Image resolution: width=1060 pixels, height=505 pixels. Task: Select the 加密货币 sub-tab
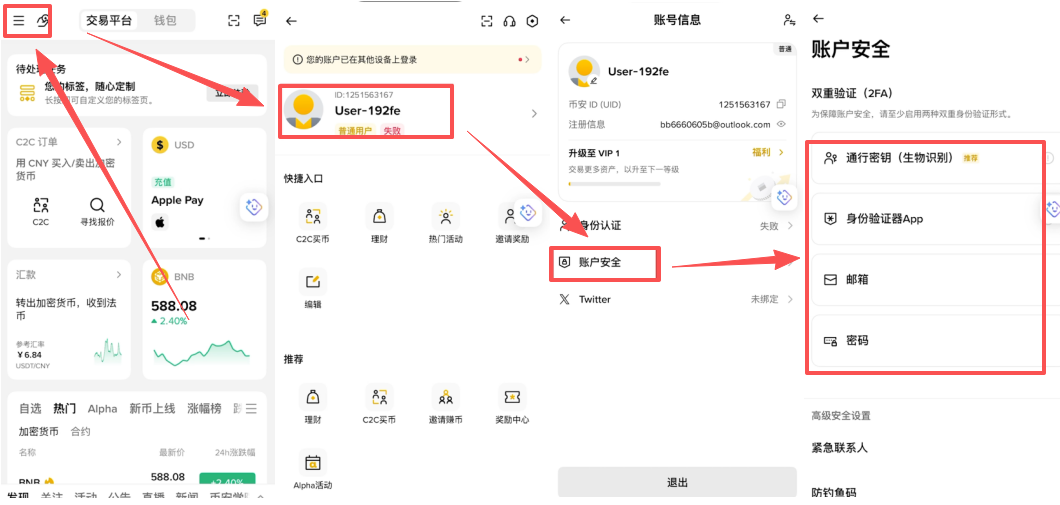(x=39, y=431)
